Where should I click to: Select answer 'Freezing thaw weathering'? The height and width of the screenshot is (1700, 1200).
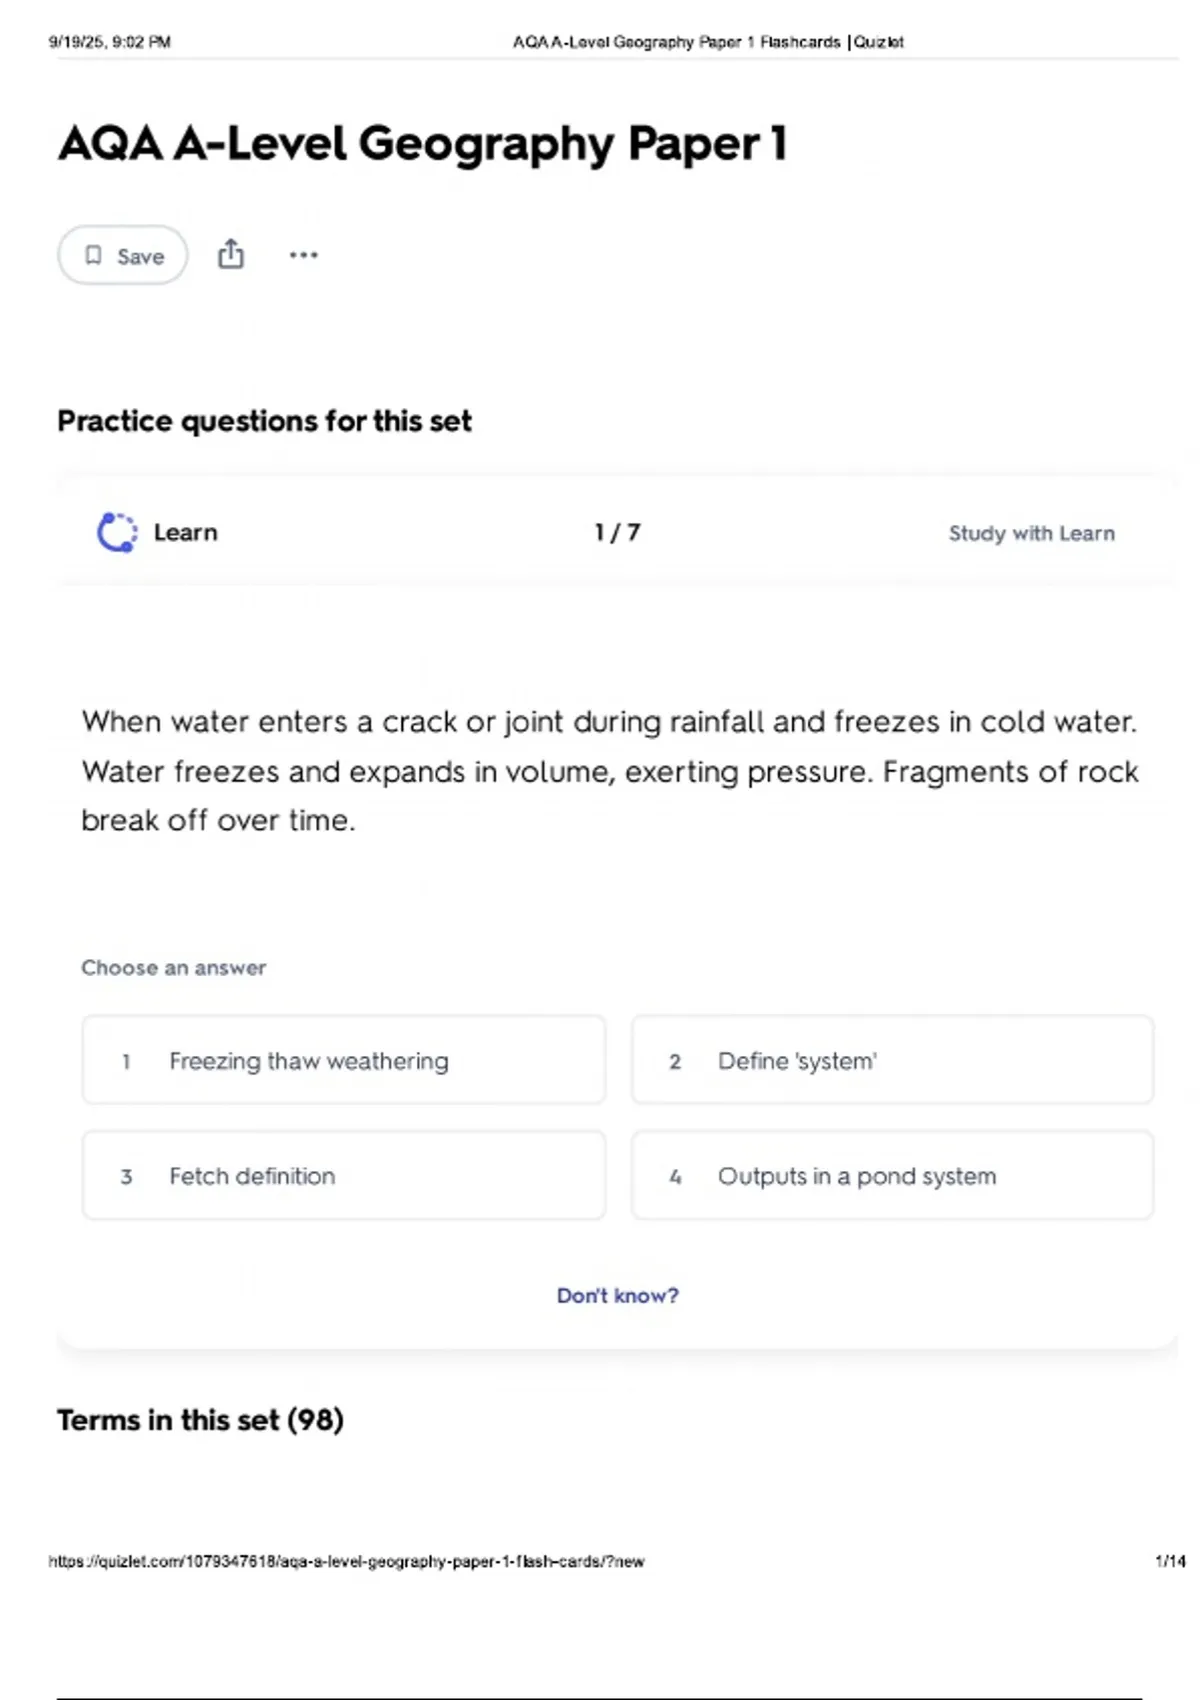click(343, 1061)
